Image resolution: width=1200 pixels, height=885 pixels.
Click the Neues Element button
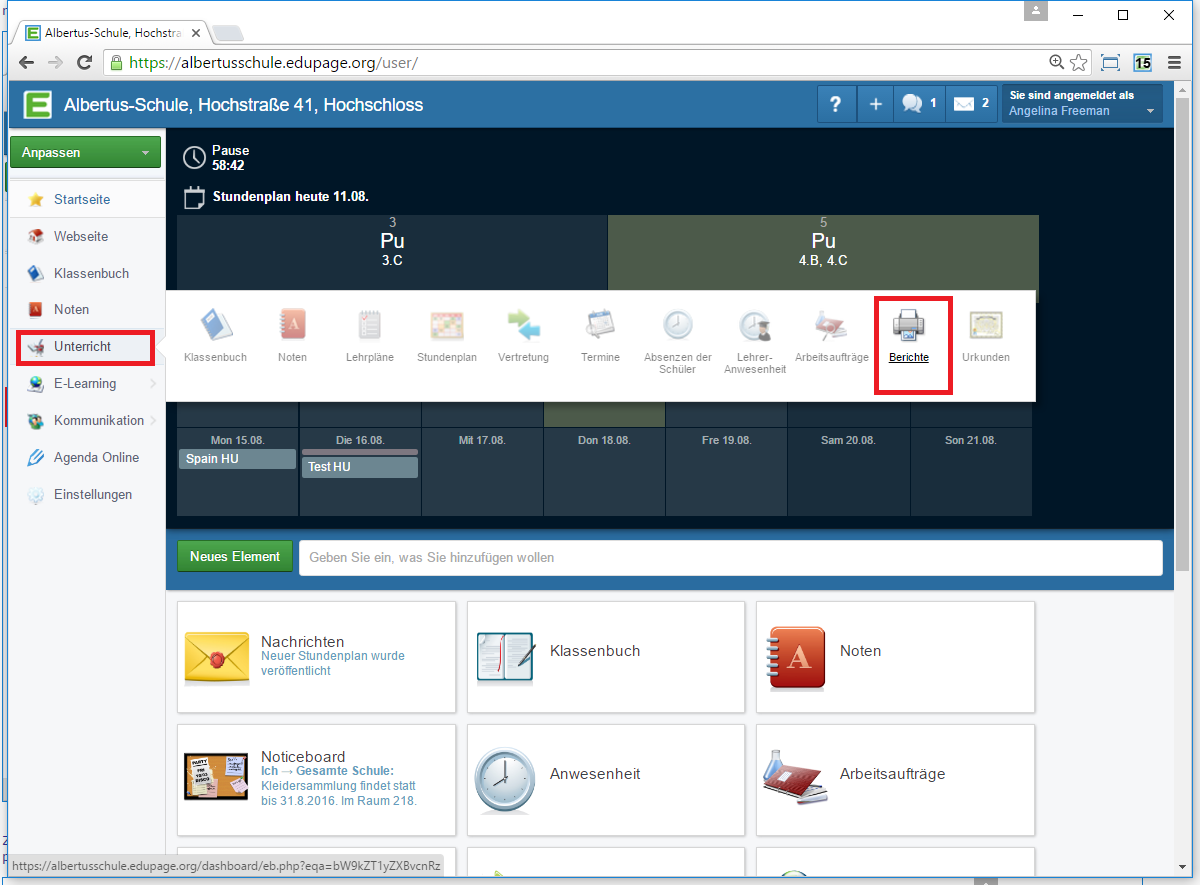click(x=235, y=556)
